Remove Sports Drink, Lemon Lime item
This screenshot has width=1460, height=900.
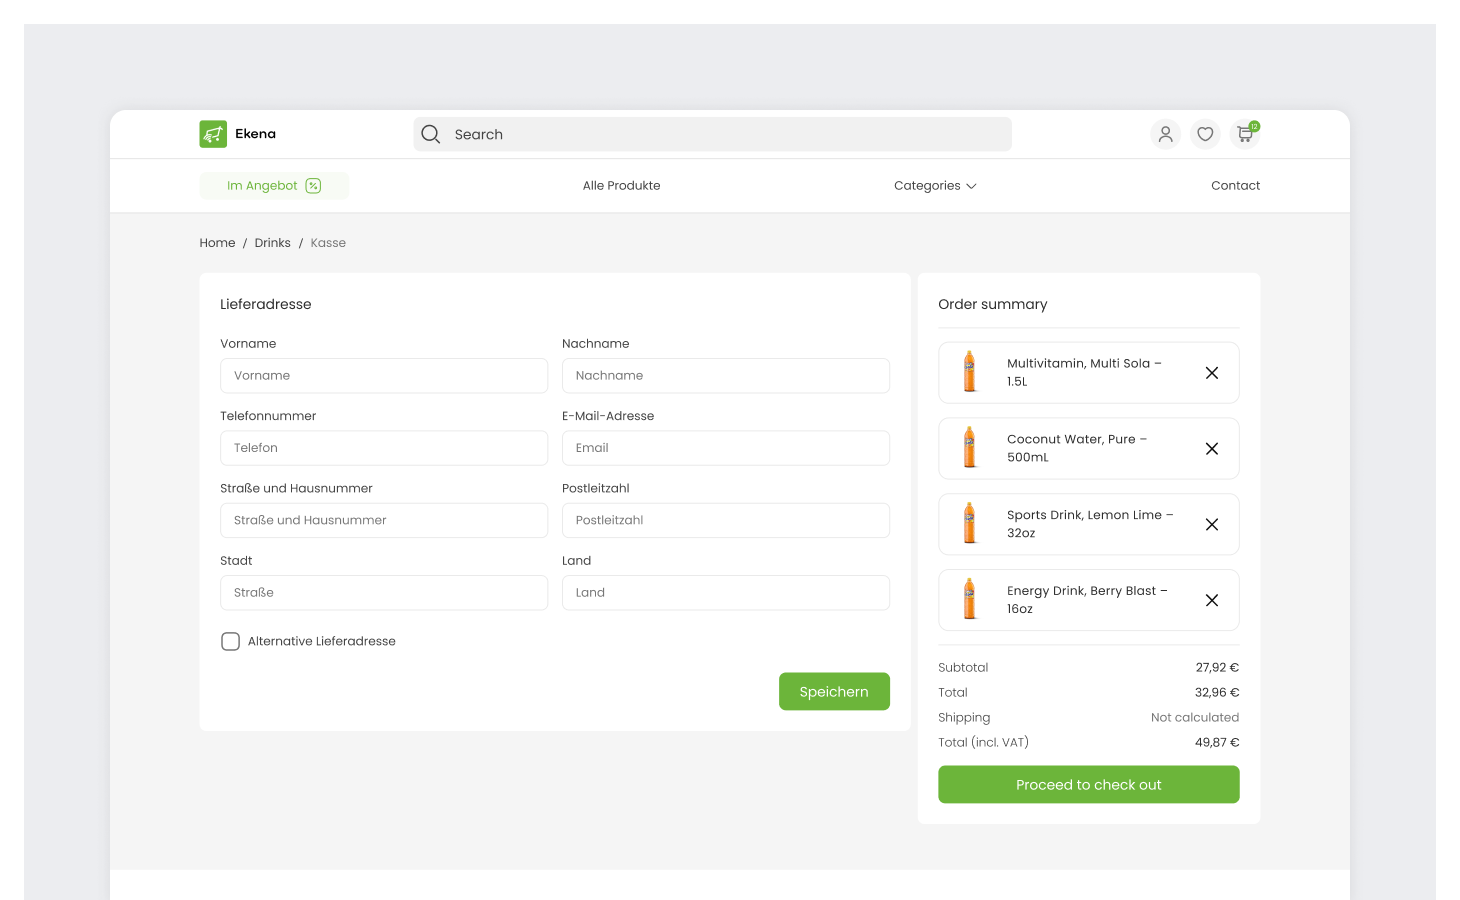(x=1211, y=525)
